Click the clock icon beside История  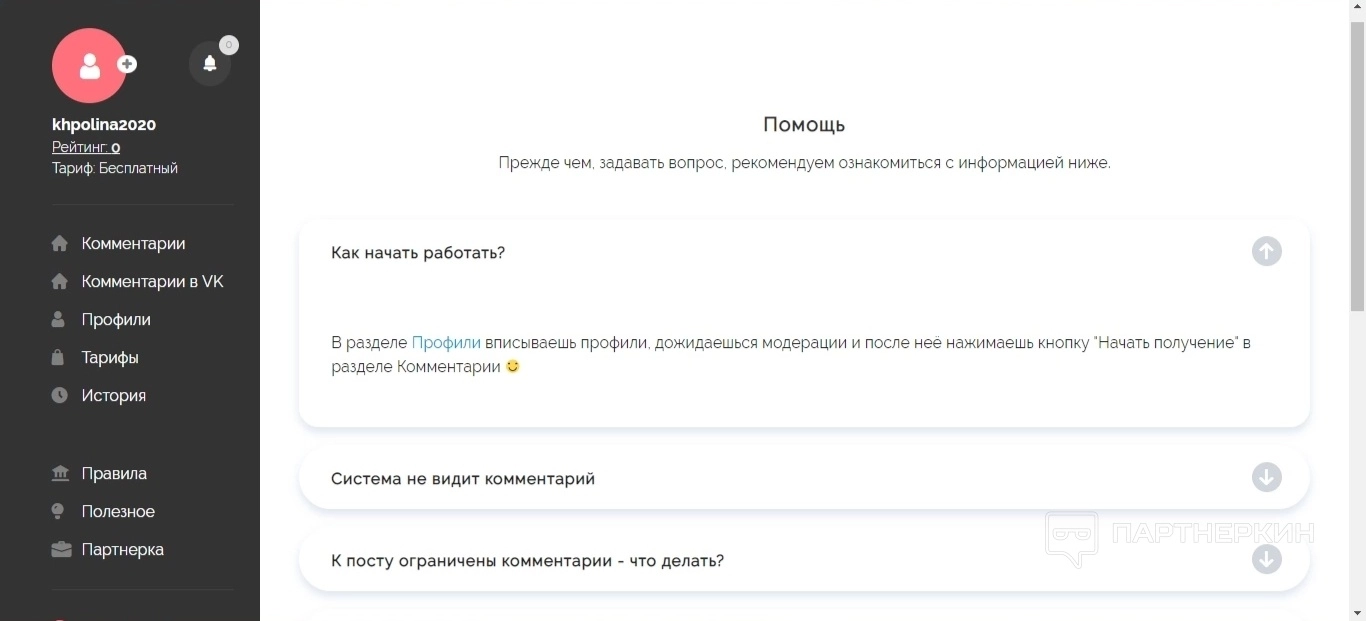click(60, 396)
